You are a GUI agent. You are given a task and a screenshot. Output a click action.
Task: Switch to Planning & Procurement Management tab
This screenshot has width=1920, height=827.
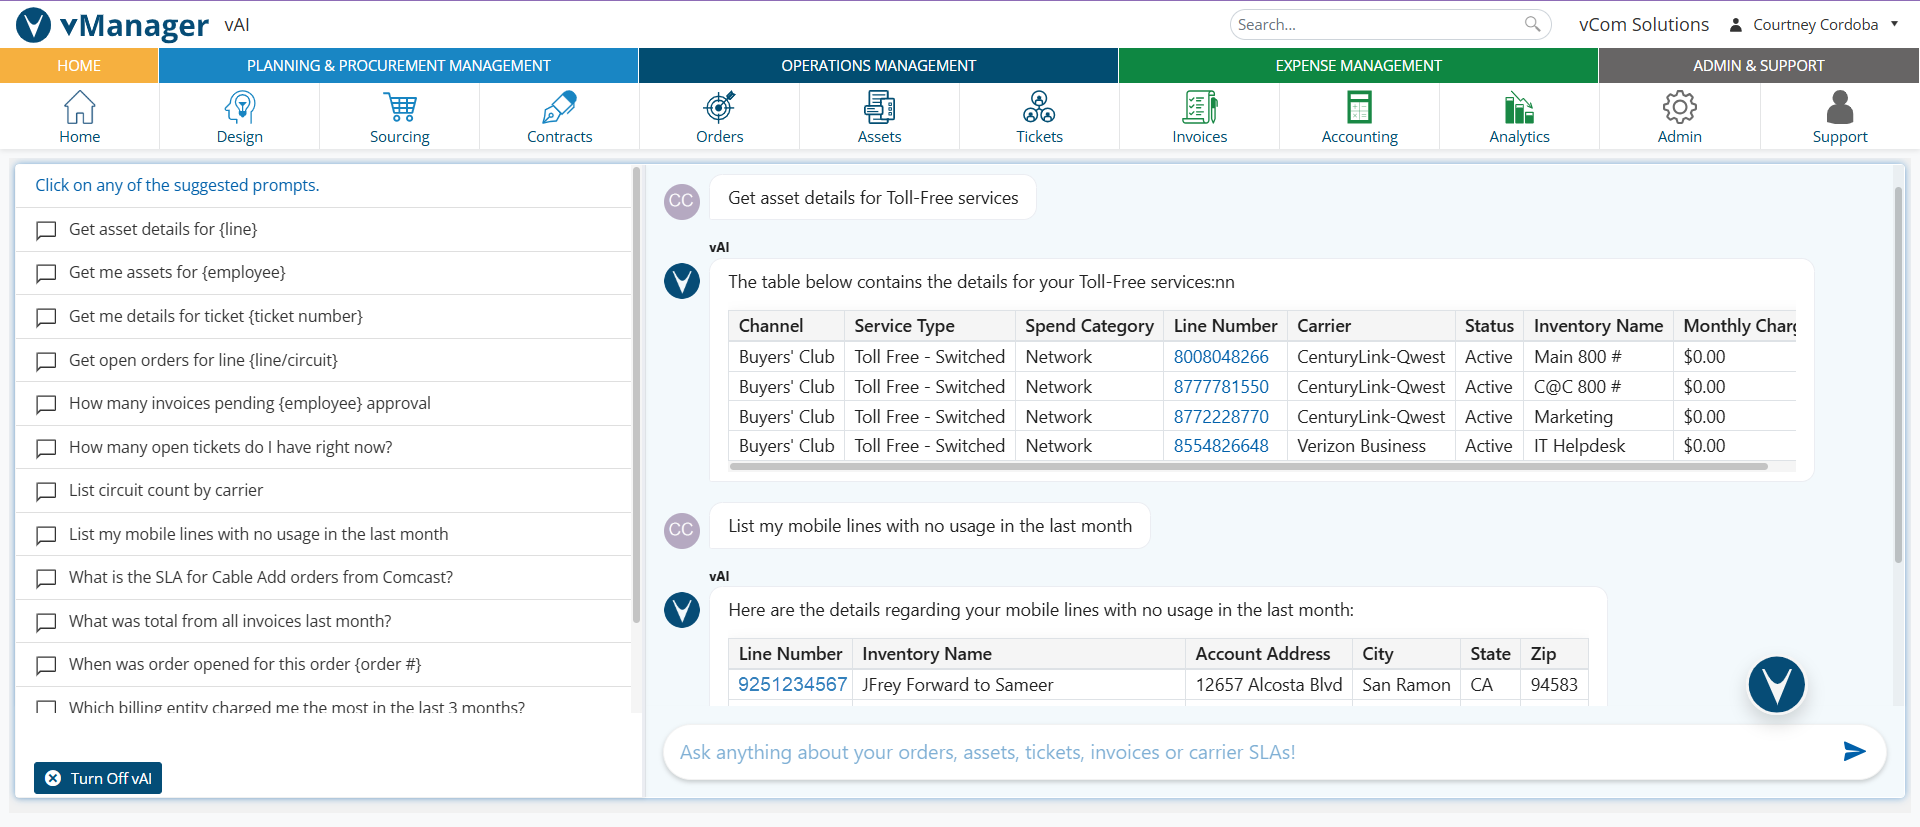(398, 65)
